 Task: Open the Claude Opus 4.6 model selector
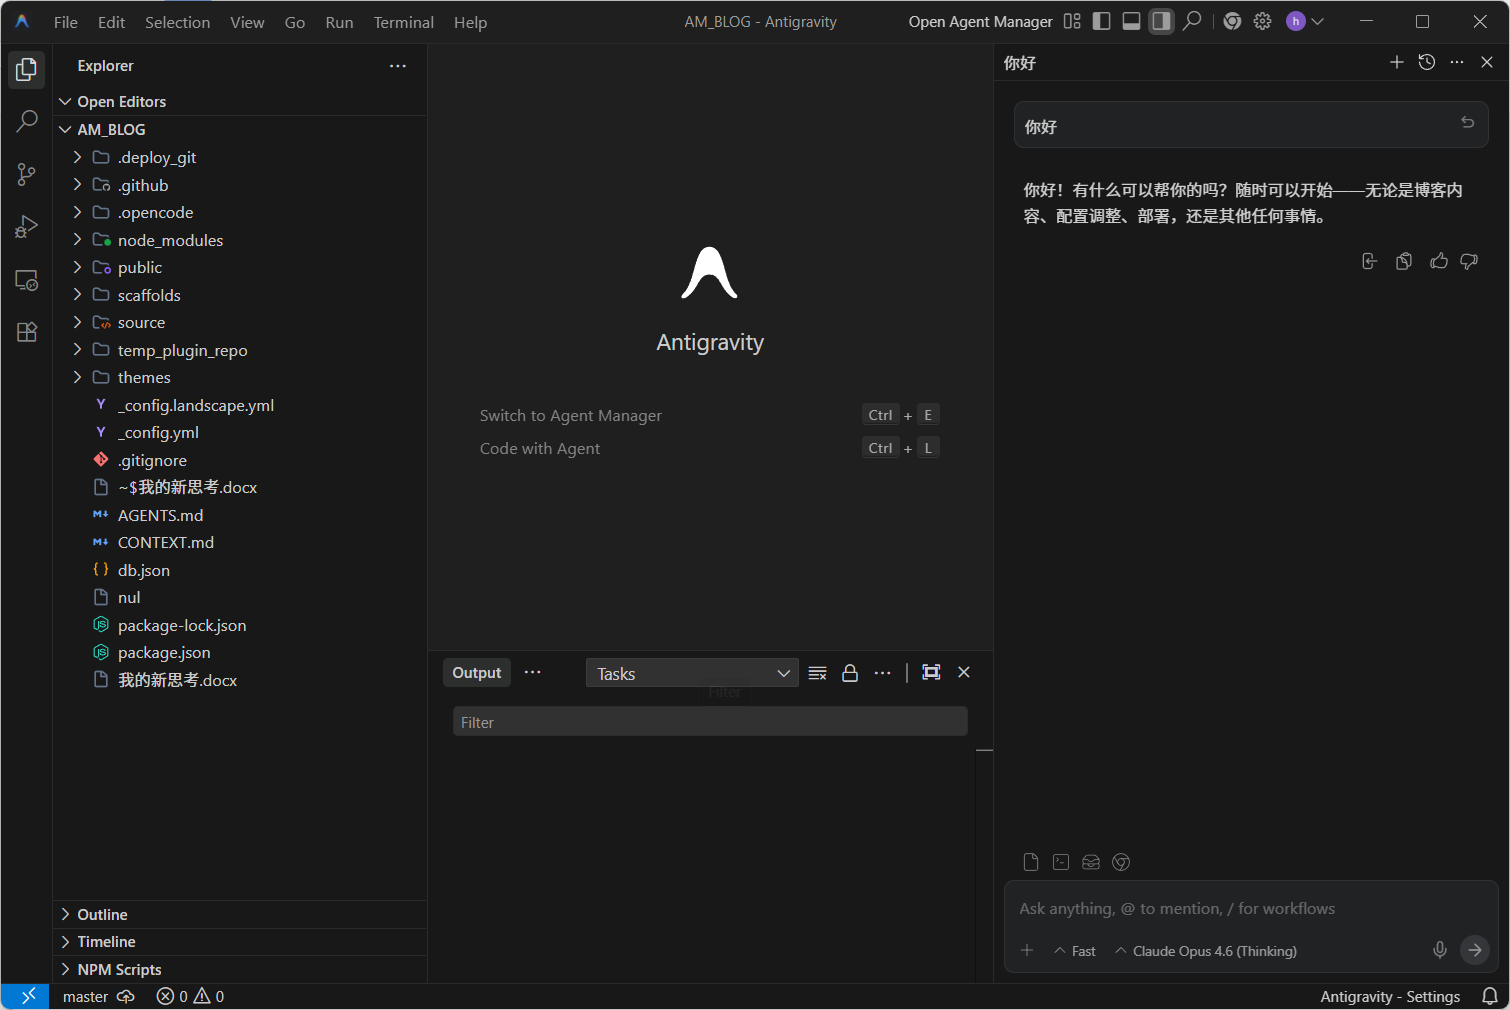pyautogui.click(x=1206, y=951)
